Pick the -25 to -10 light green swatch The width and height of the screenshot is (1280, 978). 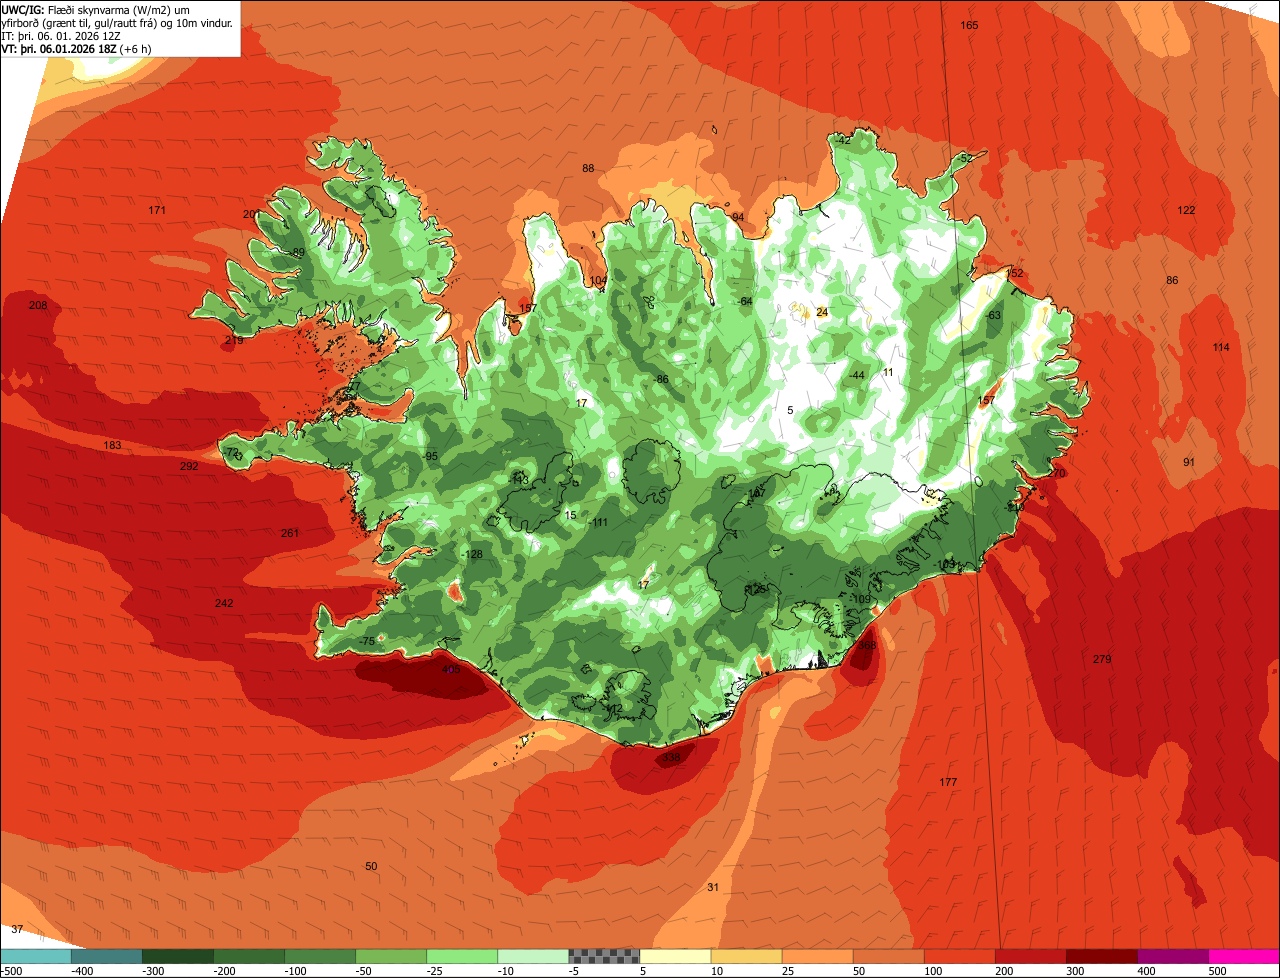[462, 956]
